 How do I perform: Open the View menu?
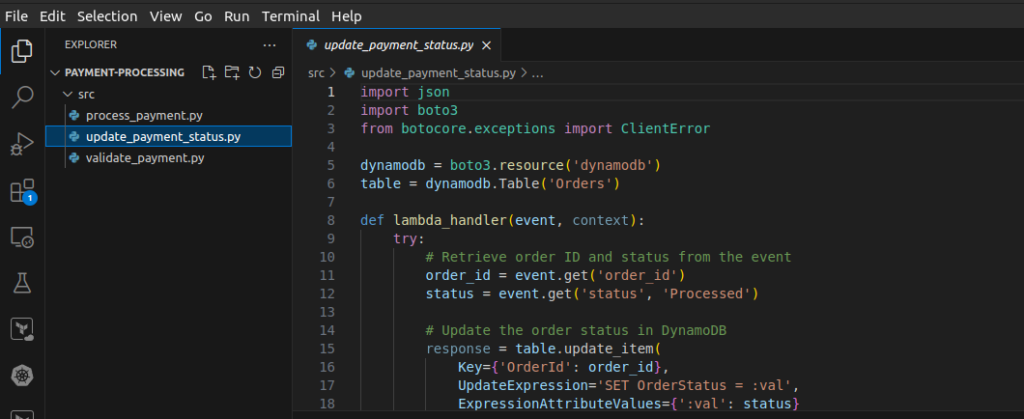[x=166, y=16]
